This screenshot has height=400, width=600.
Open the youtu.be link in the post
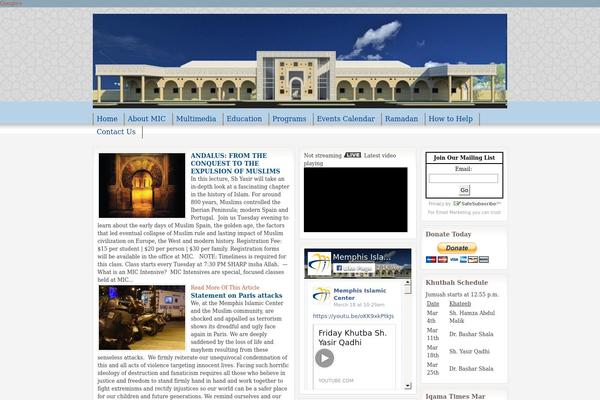[353, 316]
